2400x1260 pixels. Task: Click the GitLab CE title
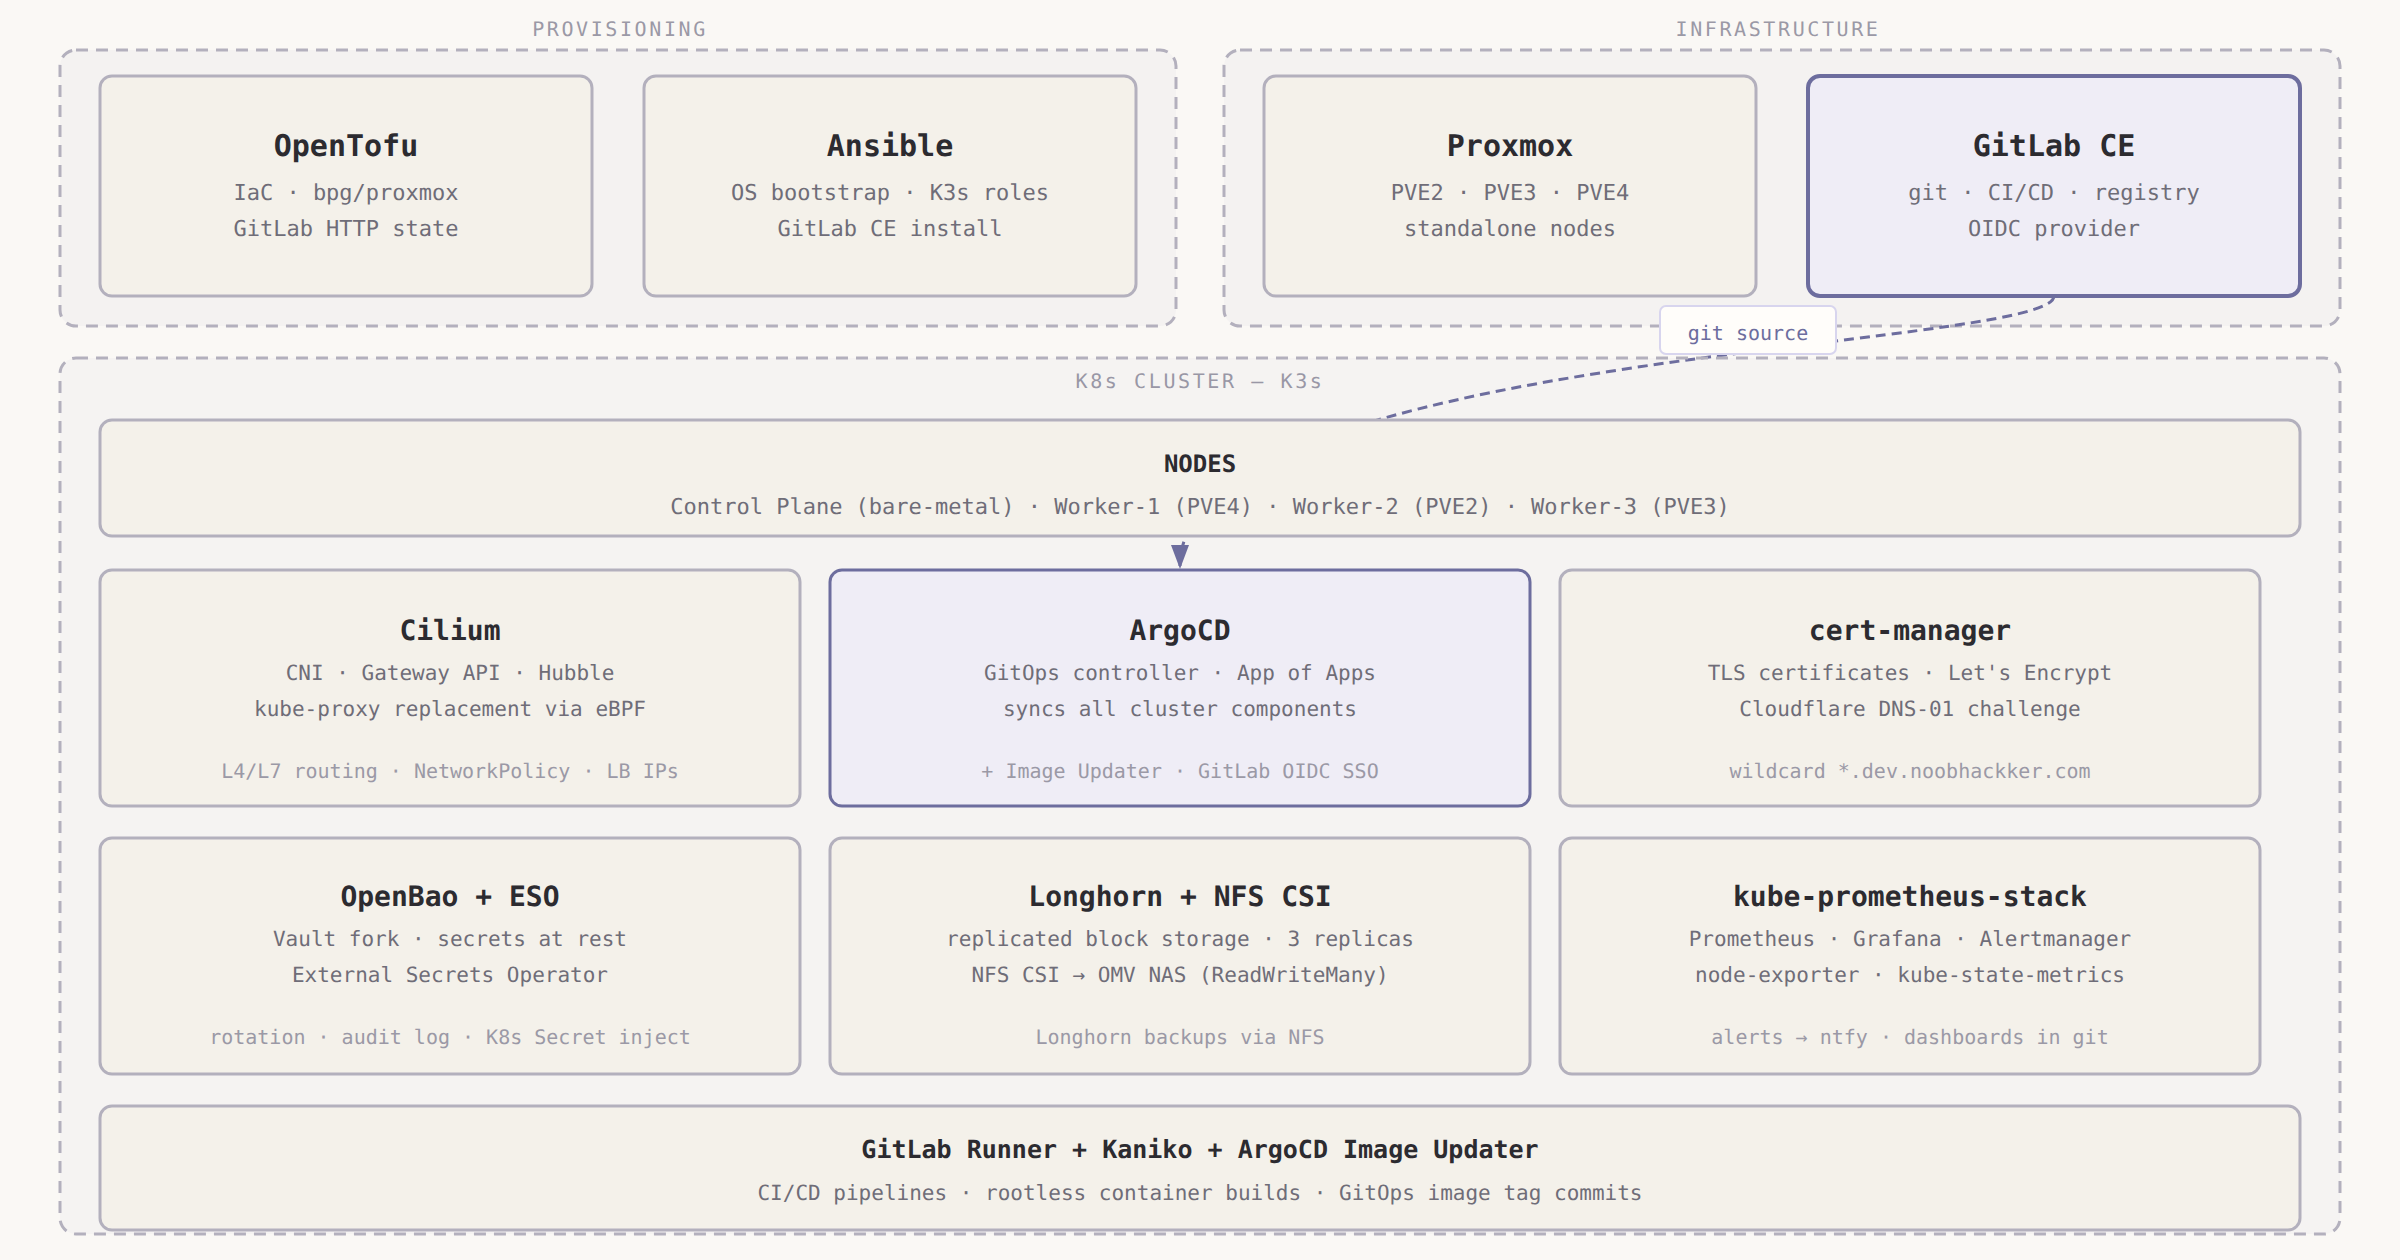(x=2054, y=146)
